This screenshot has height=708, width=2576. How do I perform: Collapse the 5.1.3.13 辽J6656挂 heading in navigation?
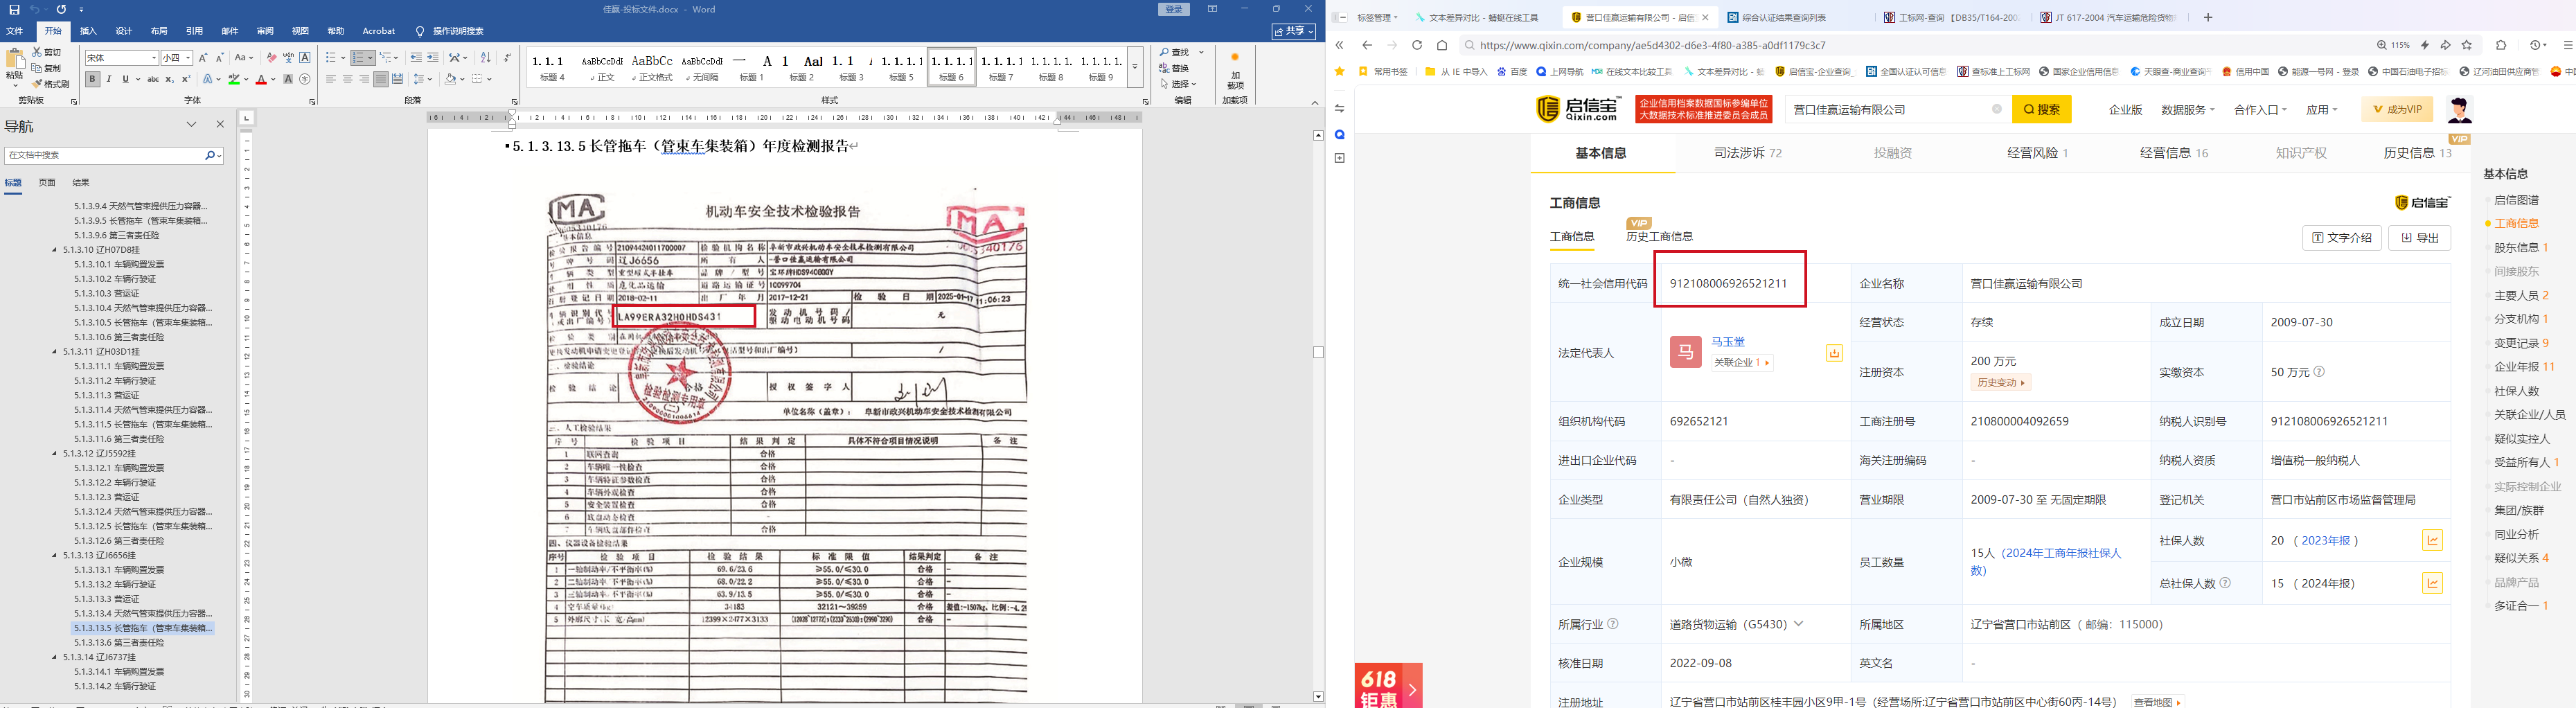click(55, 555)
